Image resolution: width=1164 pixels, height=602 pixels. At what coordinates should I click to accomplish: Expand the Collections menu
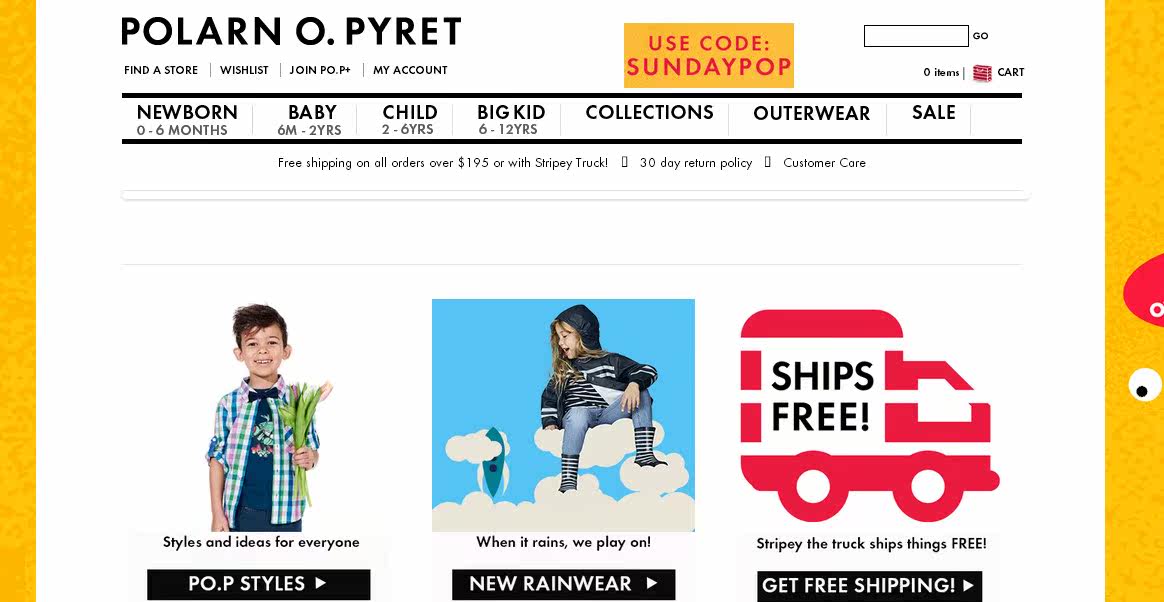point(650,113)
